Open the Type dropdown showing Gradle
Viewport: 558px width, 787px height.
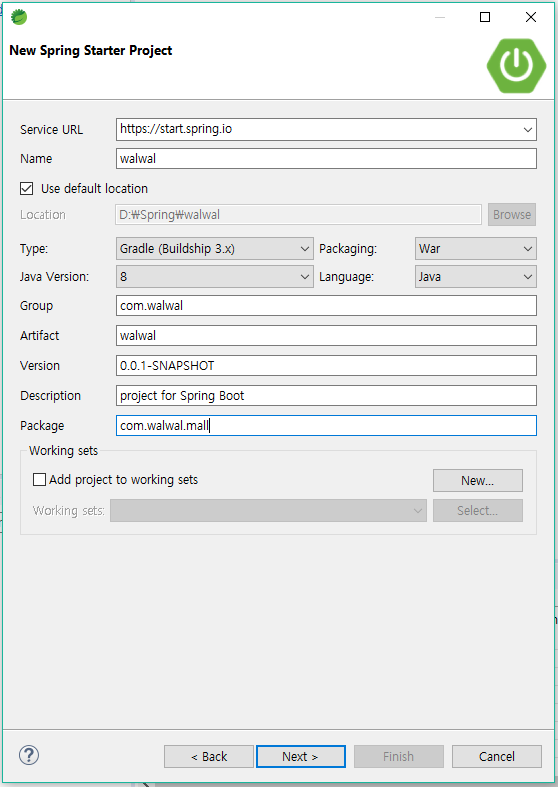[215, 248]
